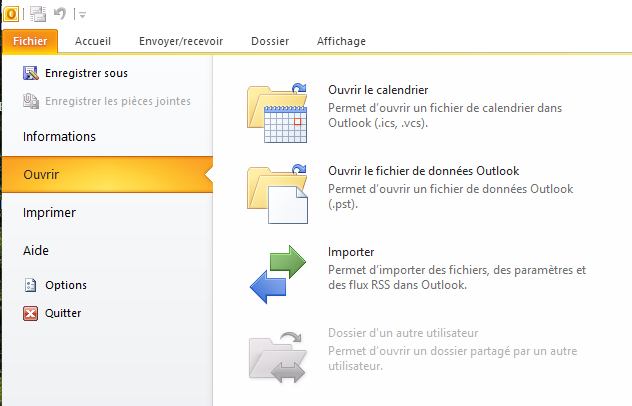Select Informations in the backstage menu
The width and height of the screenshot is (632, 406).
point(59,136)
